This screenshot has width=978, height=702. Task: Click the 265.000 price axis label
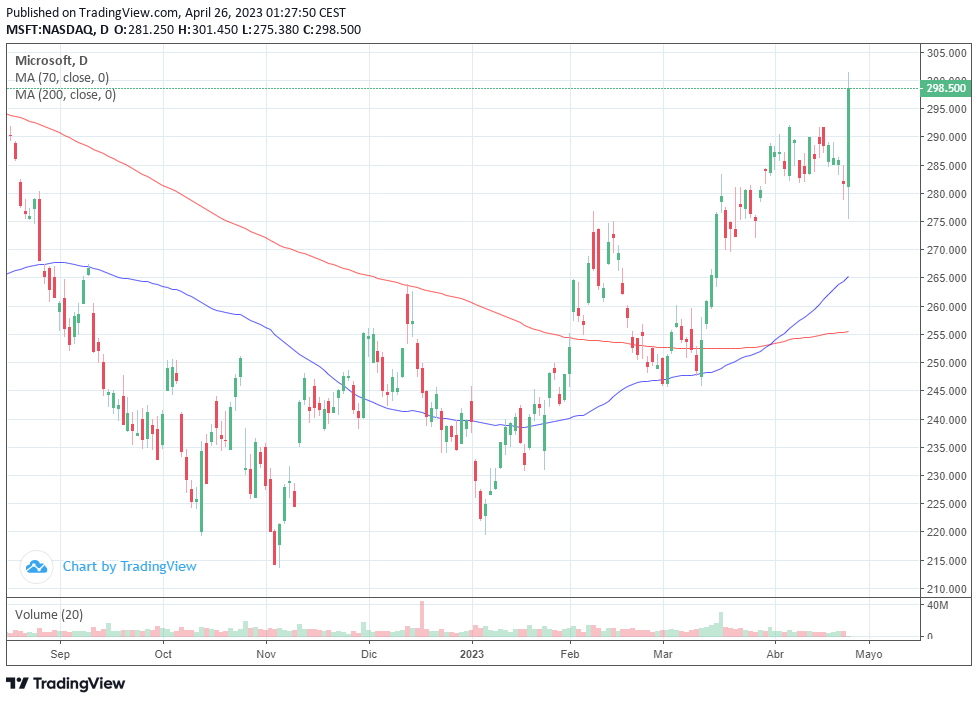coord(946,278)
